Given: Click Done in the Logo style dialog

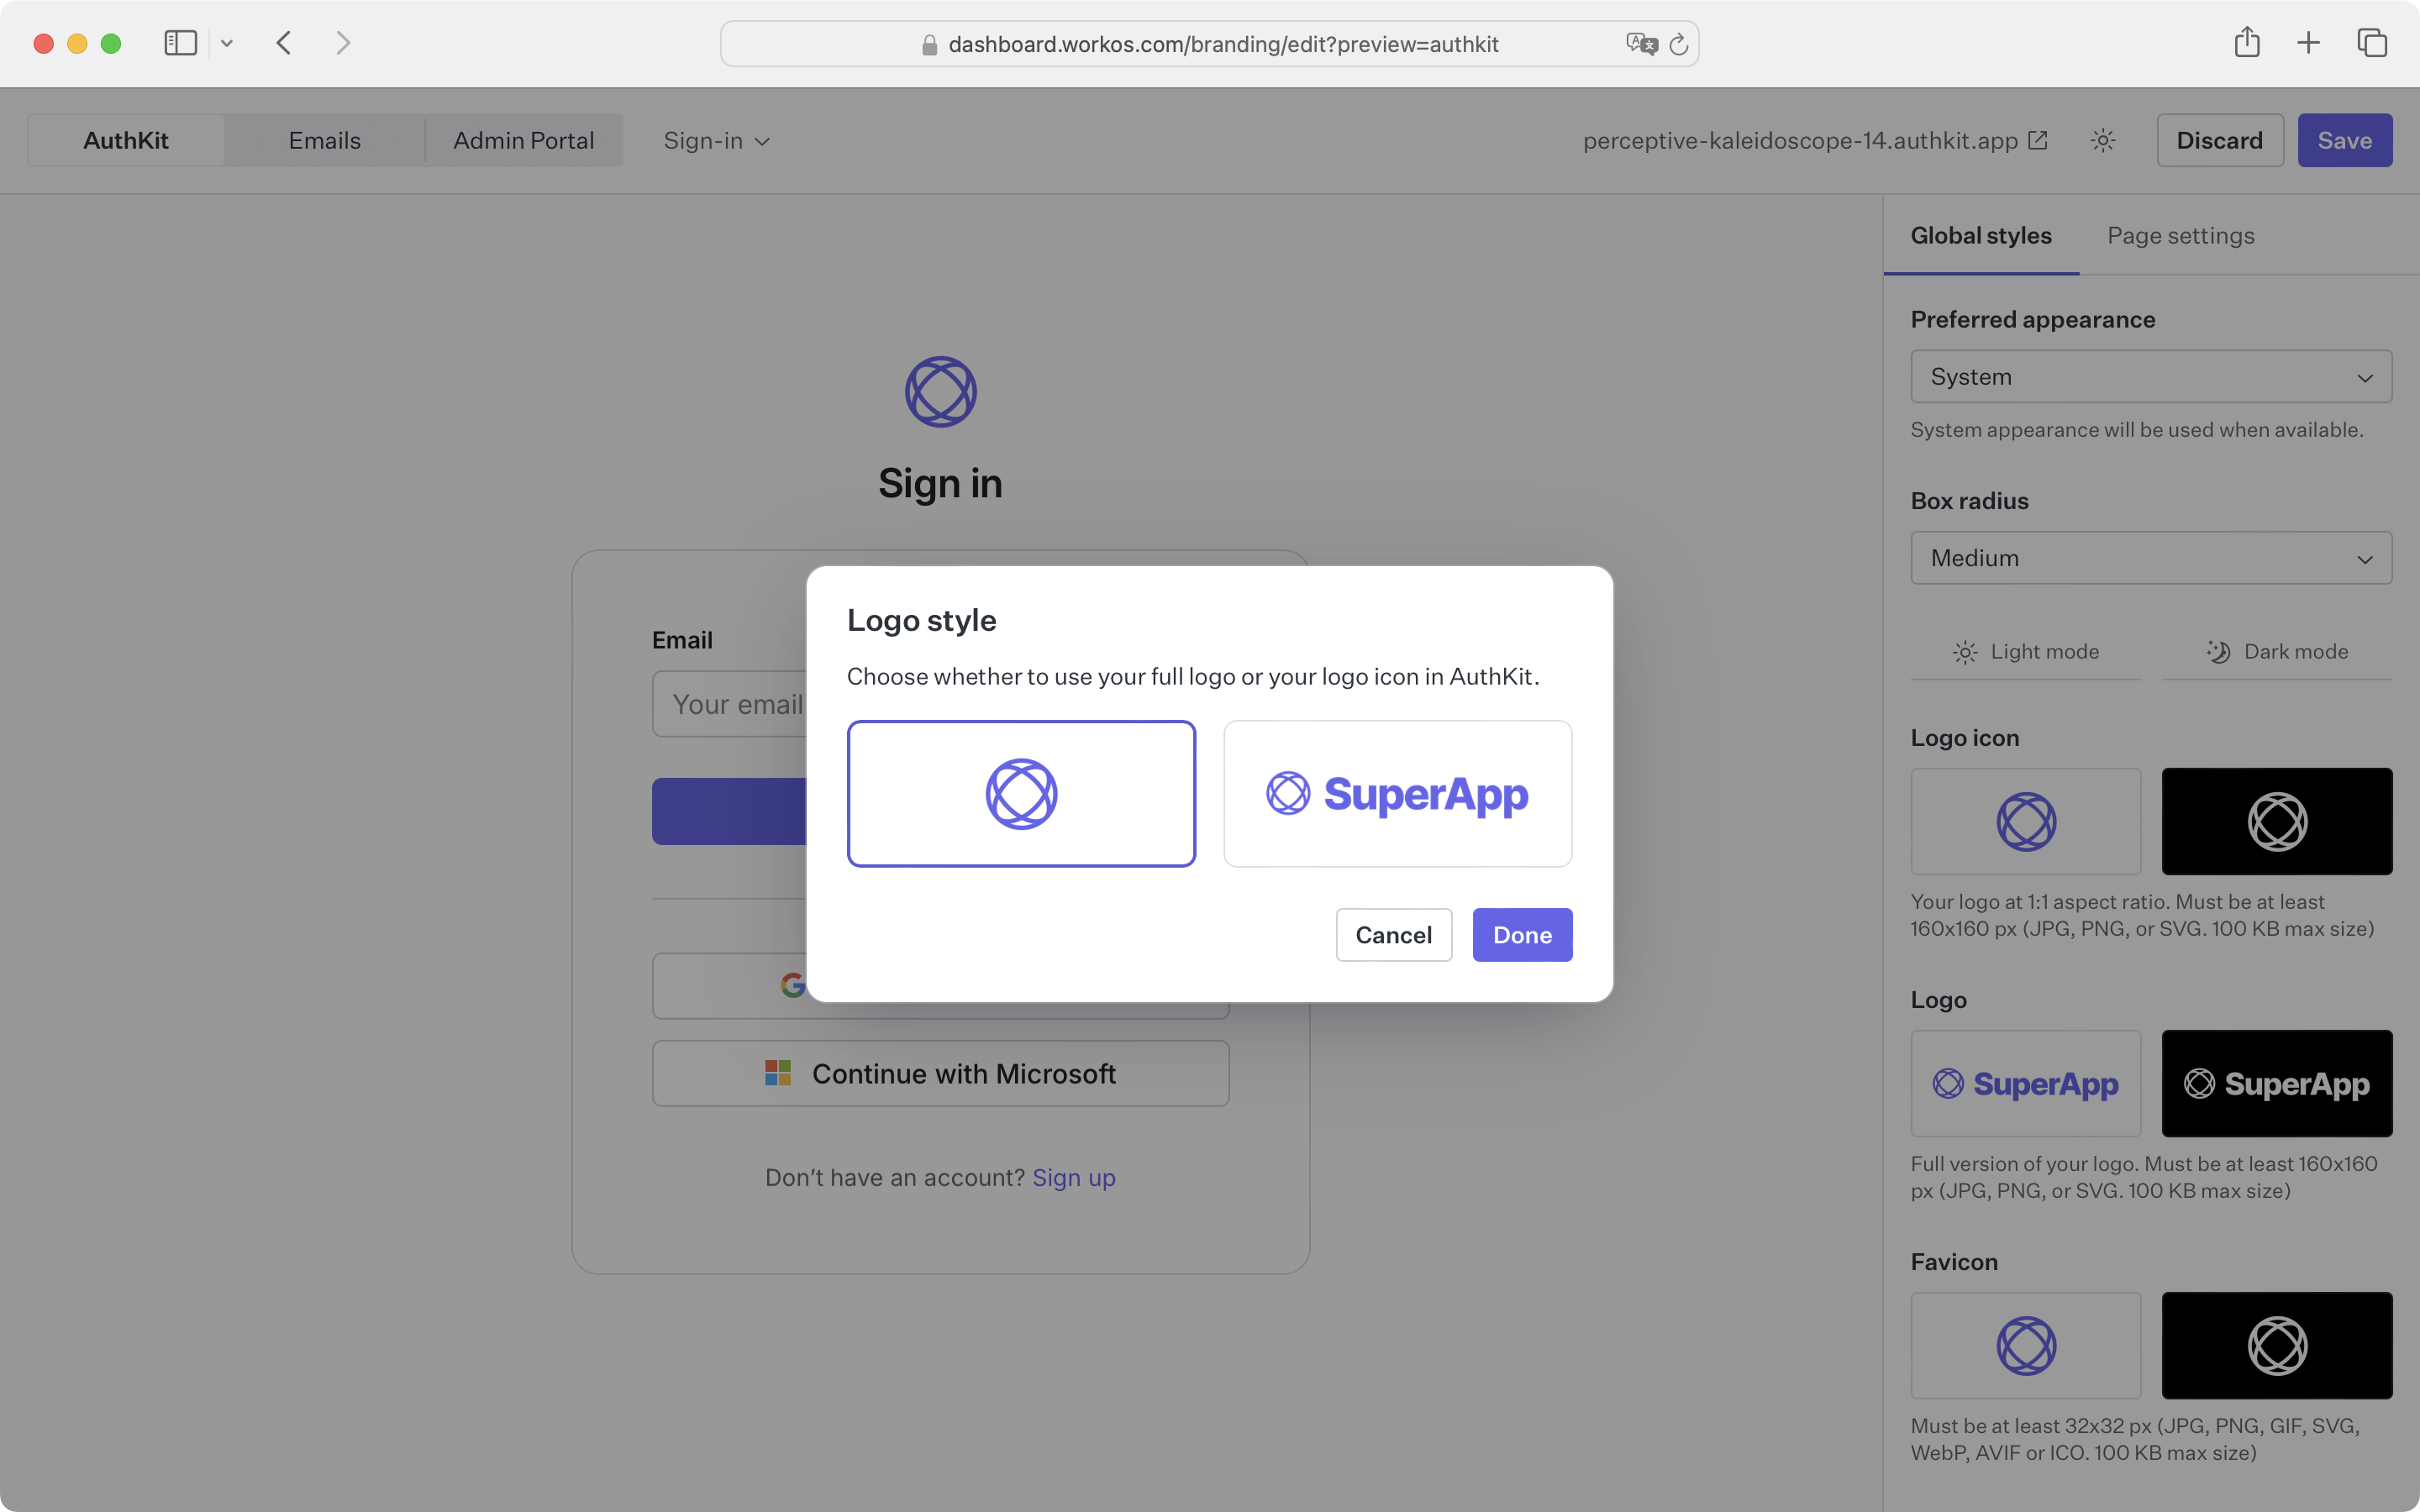Looking at the screenshot, I should (x=1522, y=935).
